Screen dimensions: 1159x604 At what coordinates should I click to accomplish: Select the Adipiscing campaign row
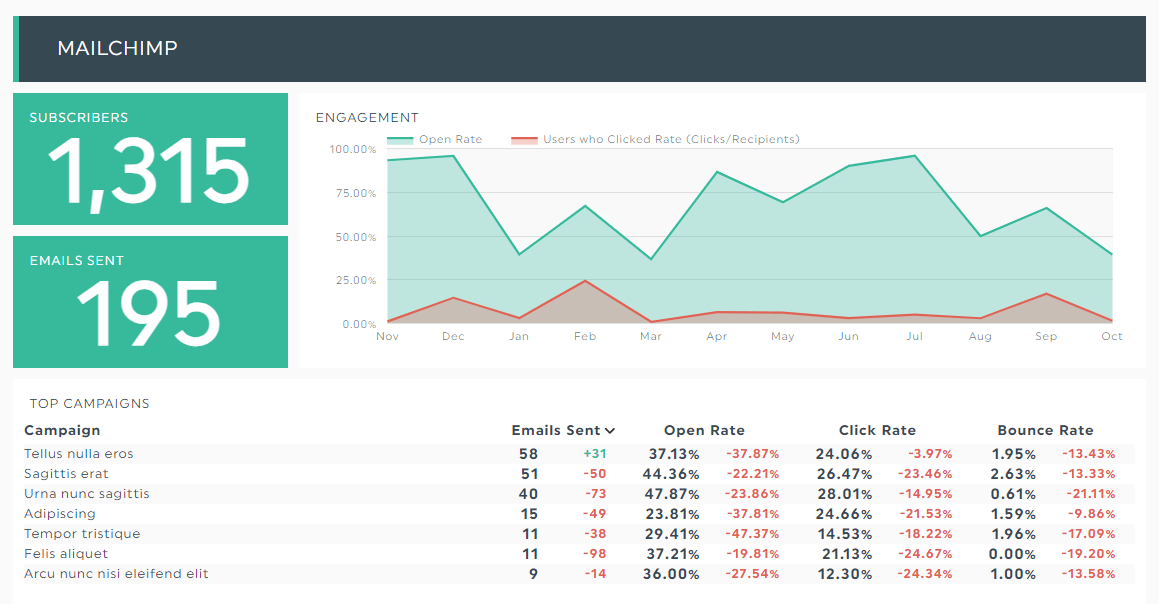[579, 514]
